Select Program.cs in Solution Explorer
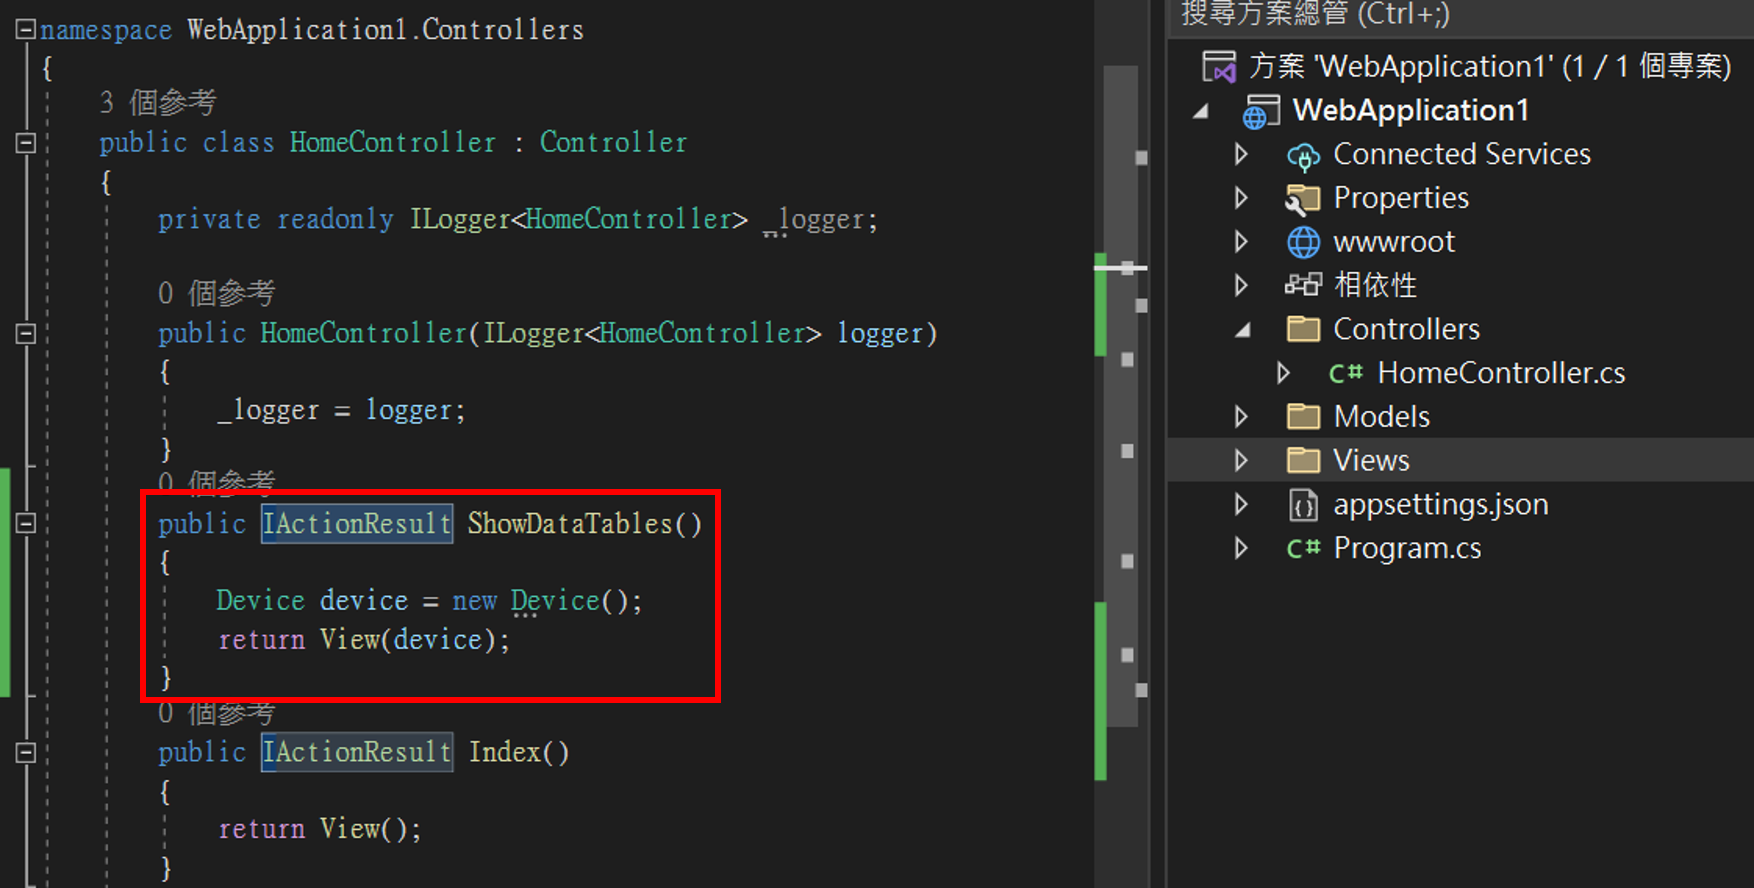The image size is (1754, 888). pos(1407,548)
